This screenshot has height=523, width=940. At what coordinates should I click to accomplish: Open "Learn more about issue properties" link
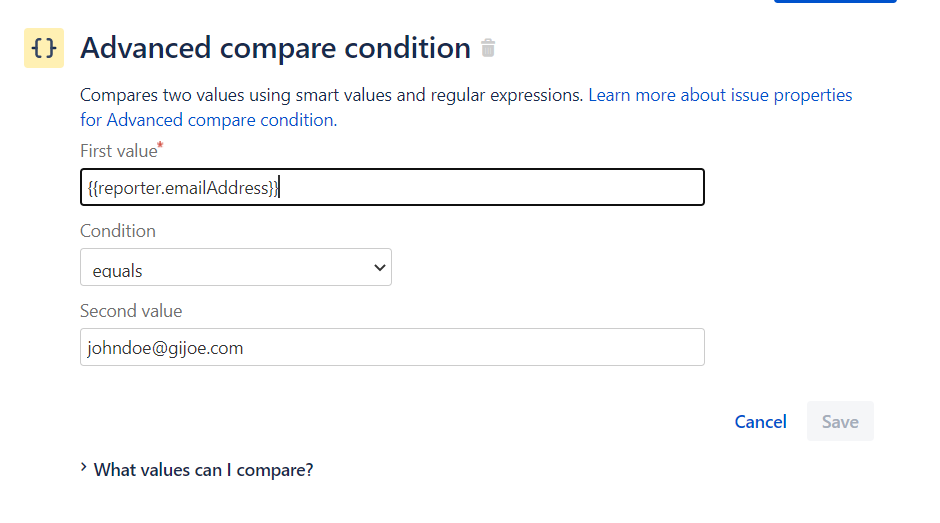pos(720,95)
